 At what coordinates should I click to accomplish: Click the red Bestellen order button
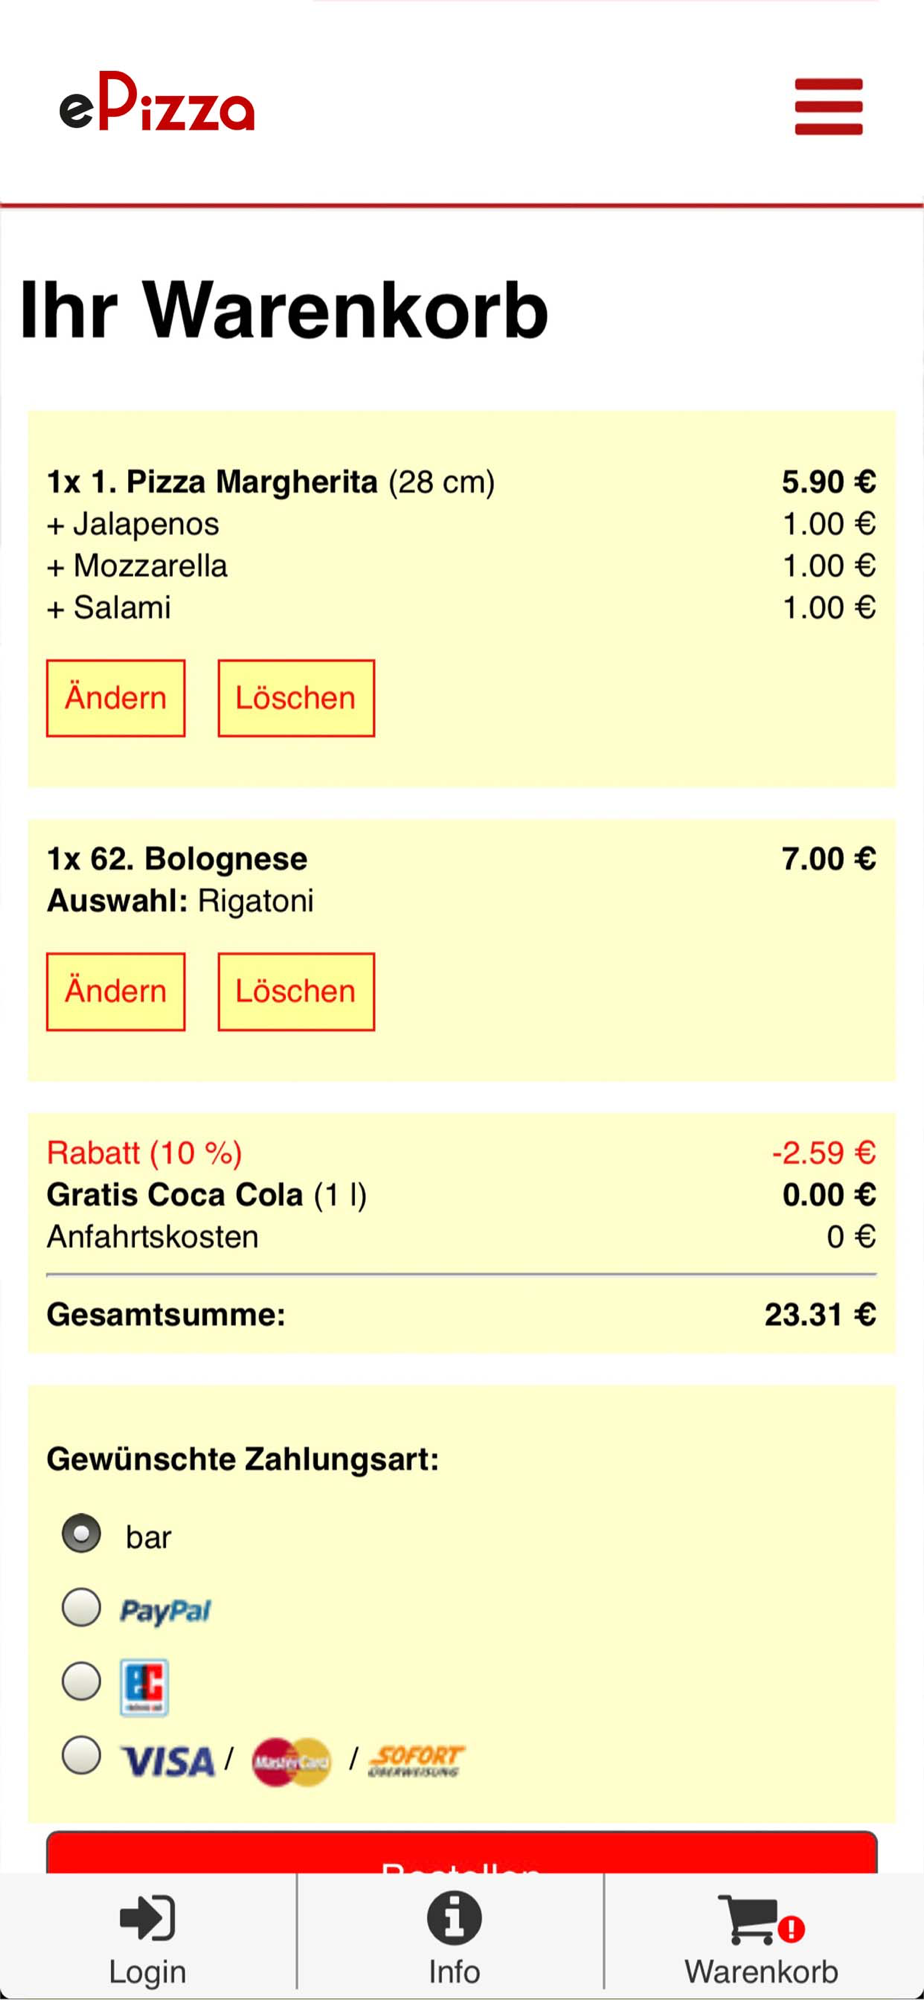[x=462, y=1853]
